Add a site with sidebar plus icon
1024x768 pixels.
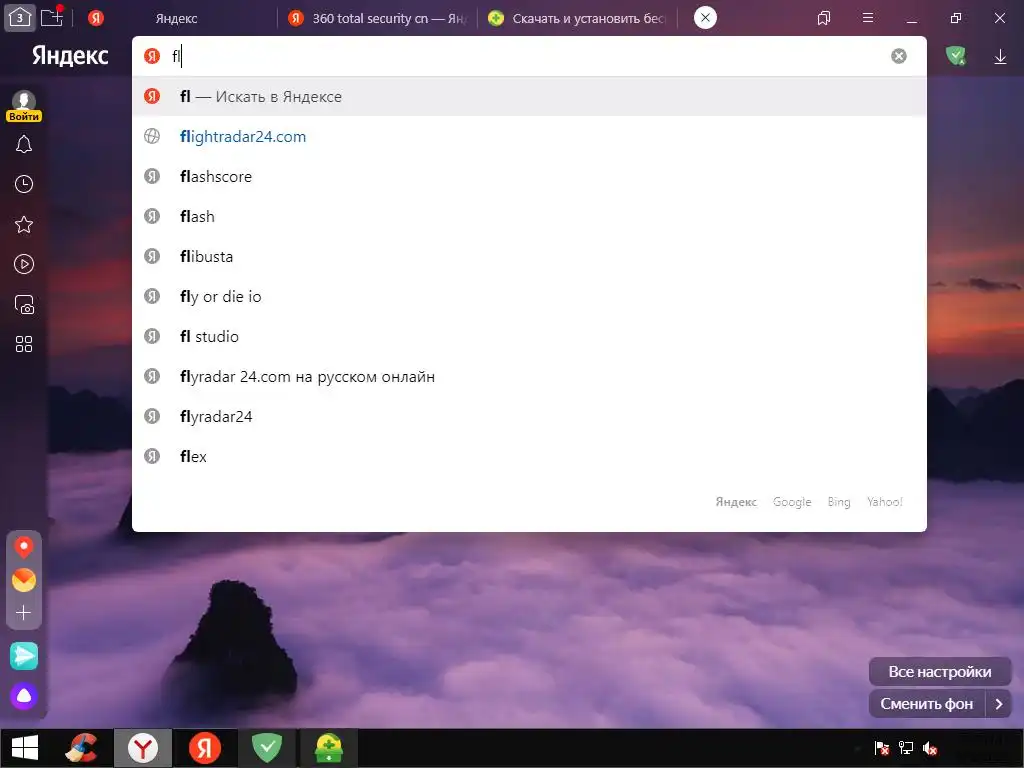pyautogui.click(x=24, y=613)
